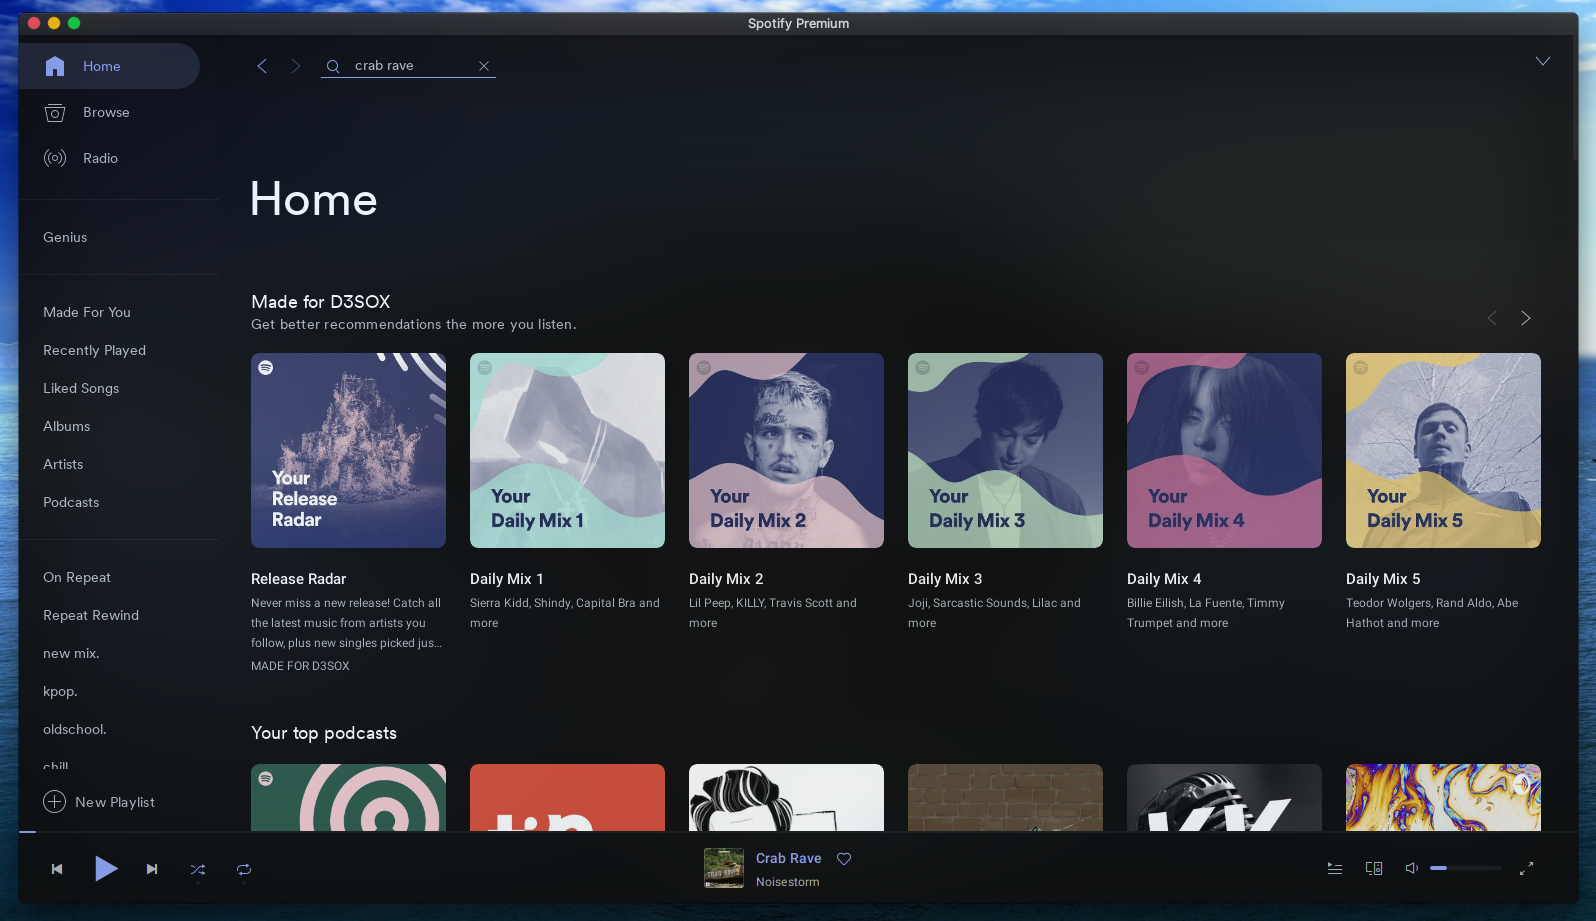Open the On Repeat playlist

click(x=77, y=577)
